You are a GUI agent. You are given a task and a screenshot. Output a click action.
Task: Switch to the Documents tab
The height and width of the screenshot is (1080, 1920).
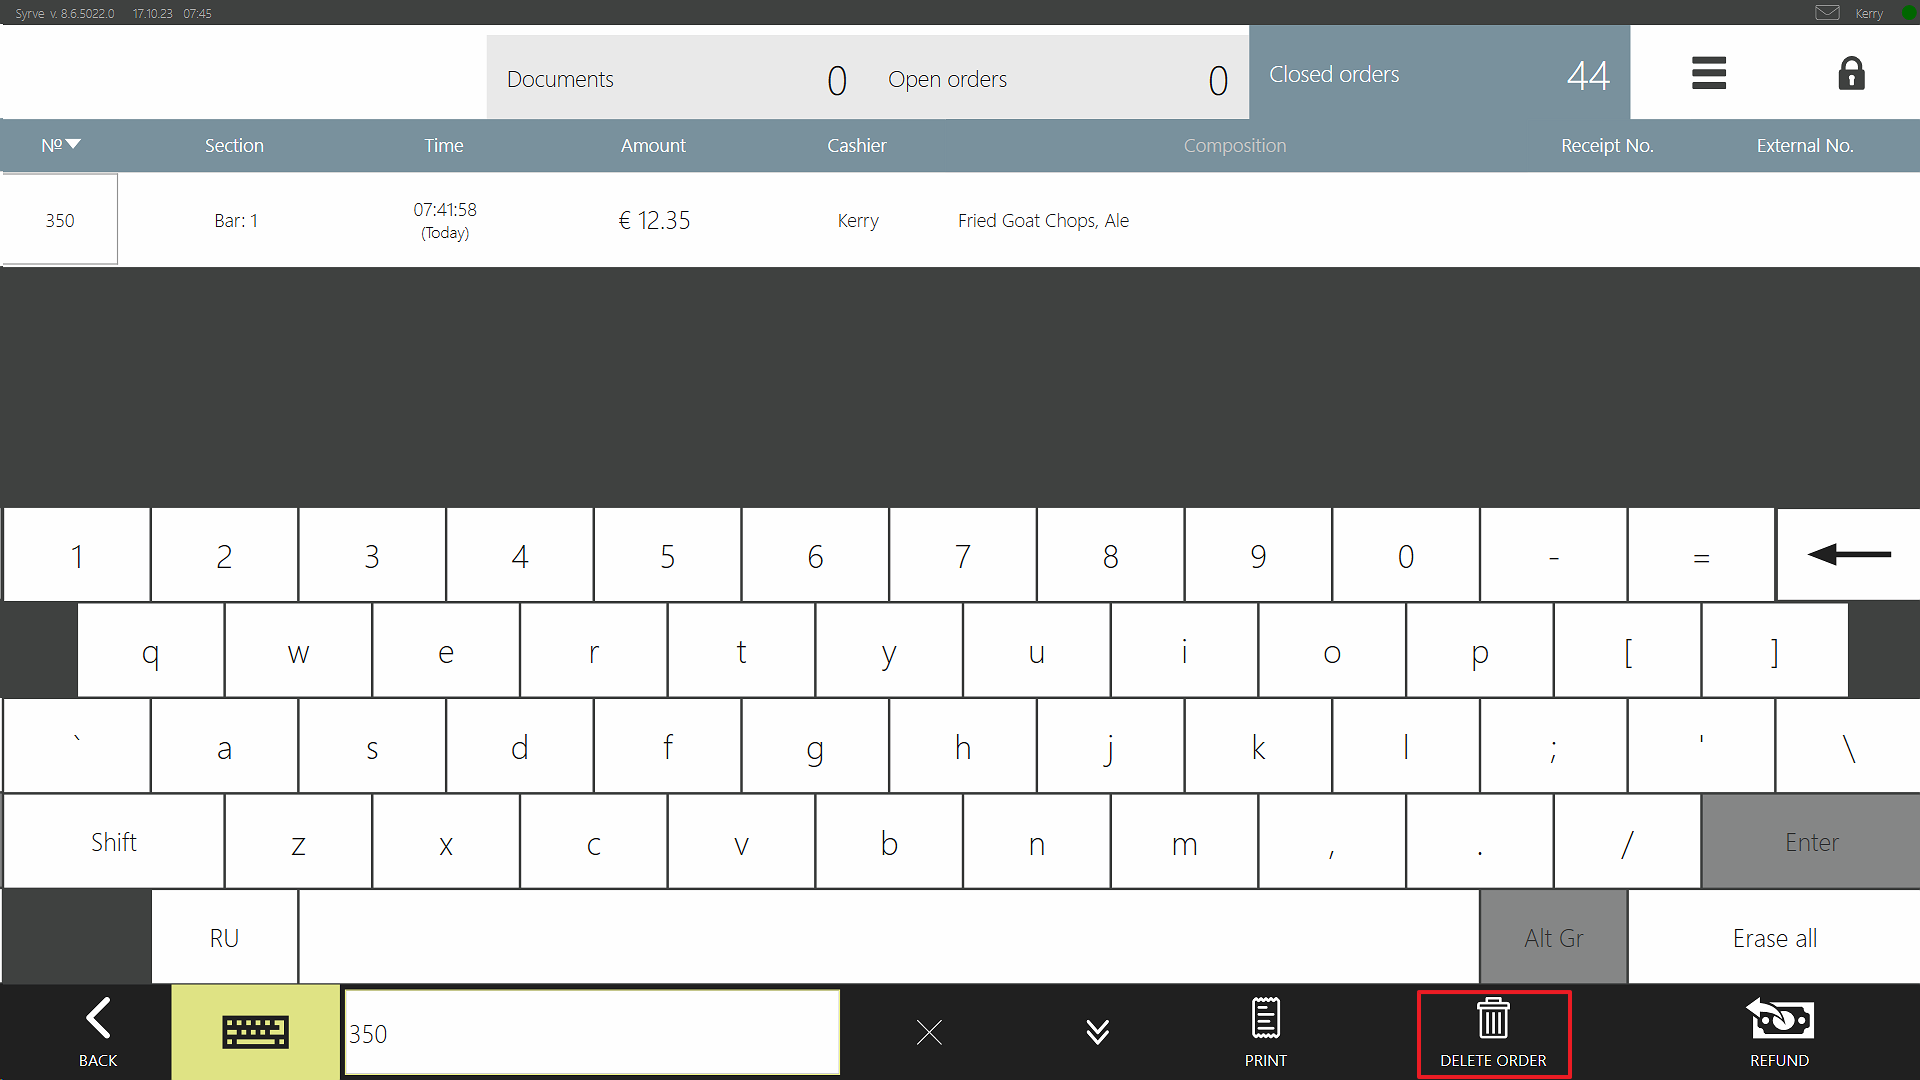676,78
